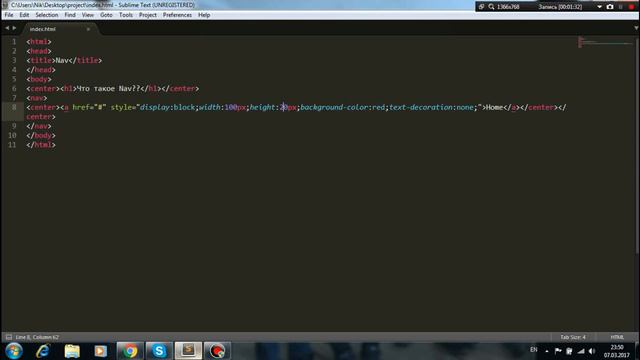This screenshot has width=640, height=360.
Task: Go to previous tab with left arrow
Action: 7,28
